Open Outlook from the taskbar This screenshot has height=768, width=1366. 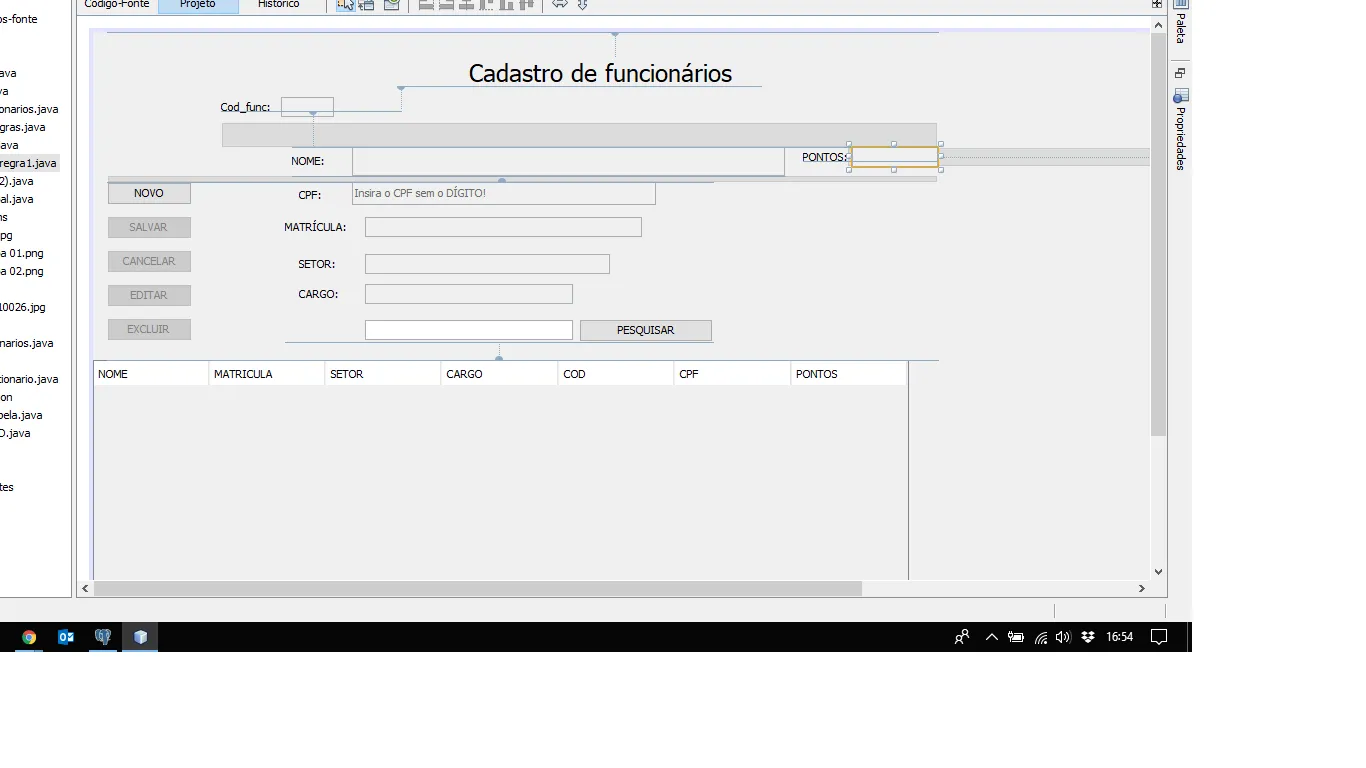coord(66,637)
